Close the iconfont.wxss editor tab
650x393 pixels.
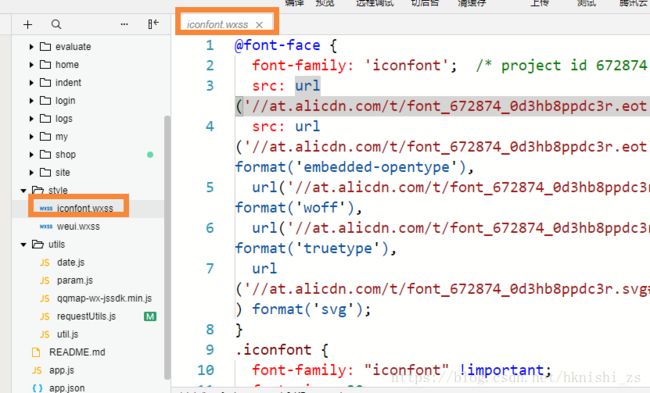(x=259, y=25)
